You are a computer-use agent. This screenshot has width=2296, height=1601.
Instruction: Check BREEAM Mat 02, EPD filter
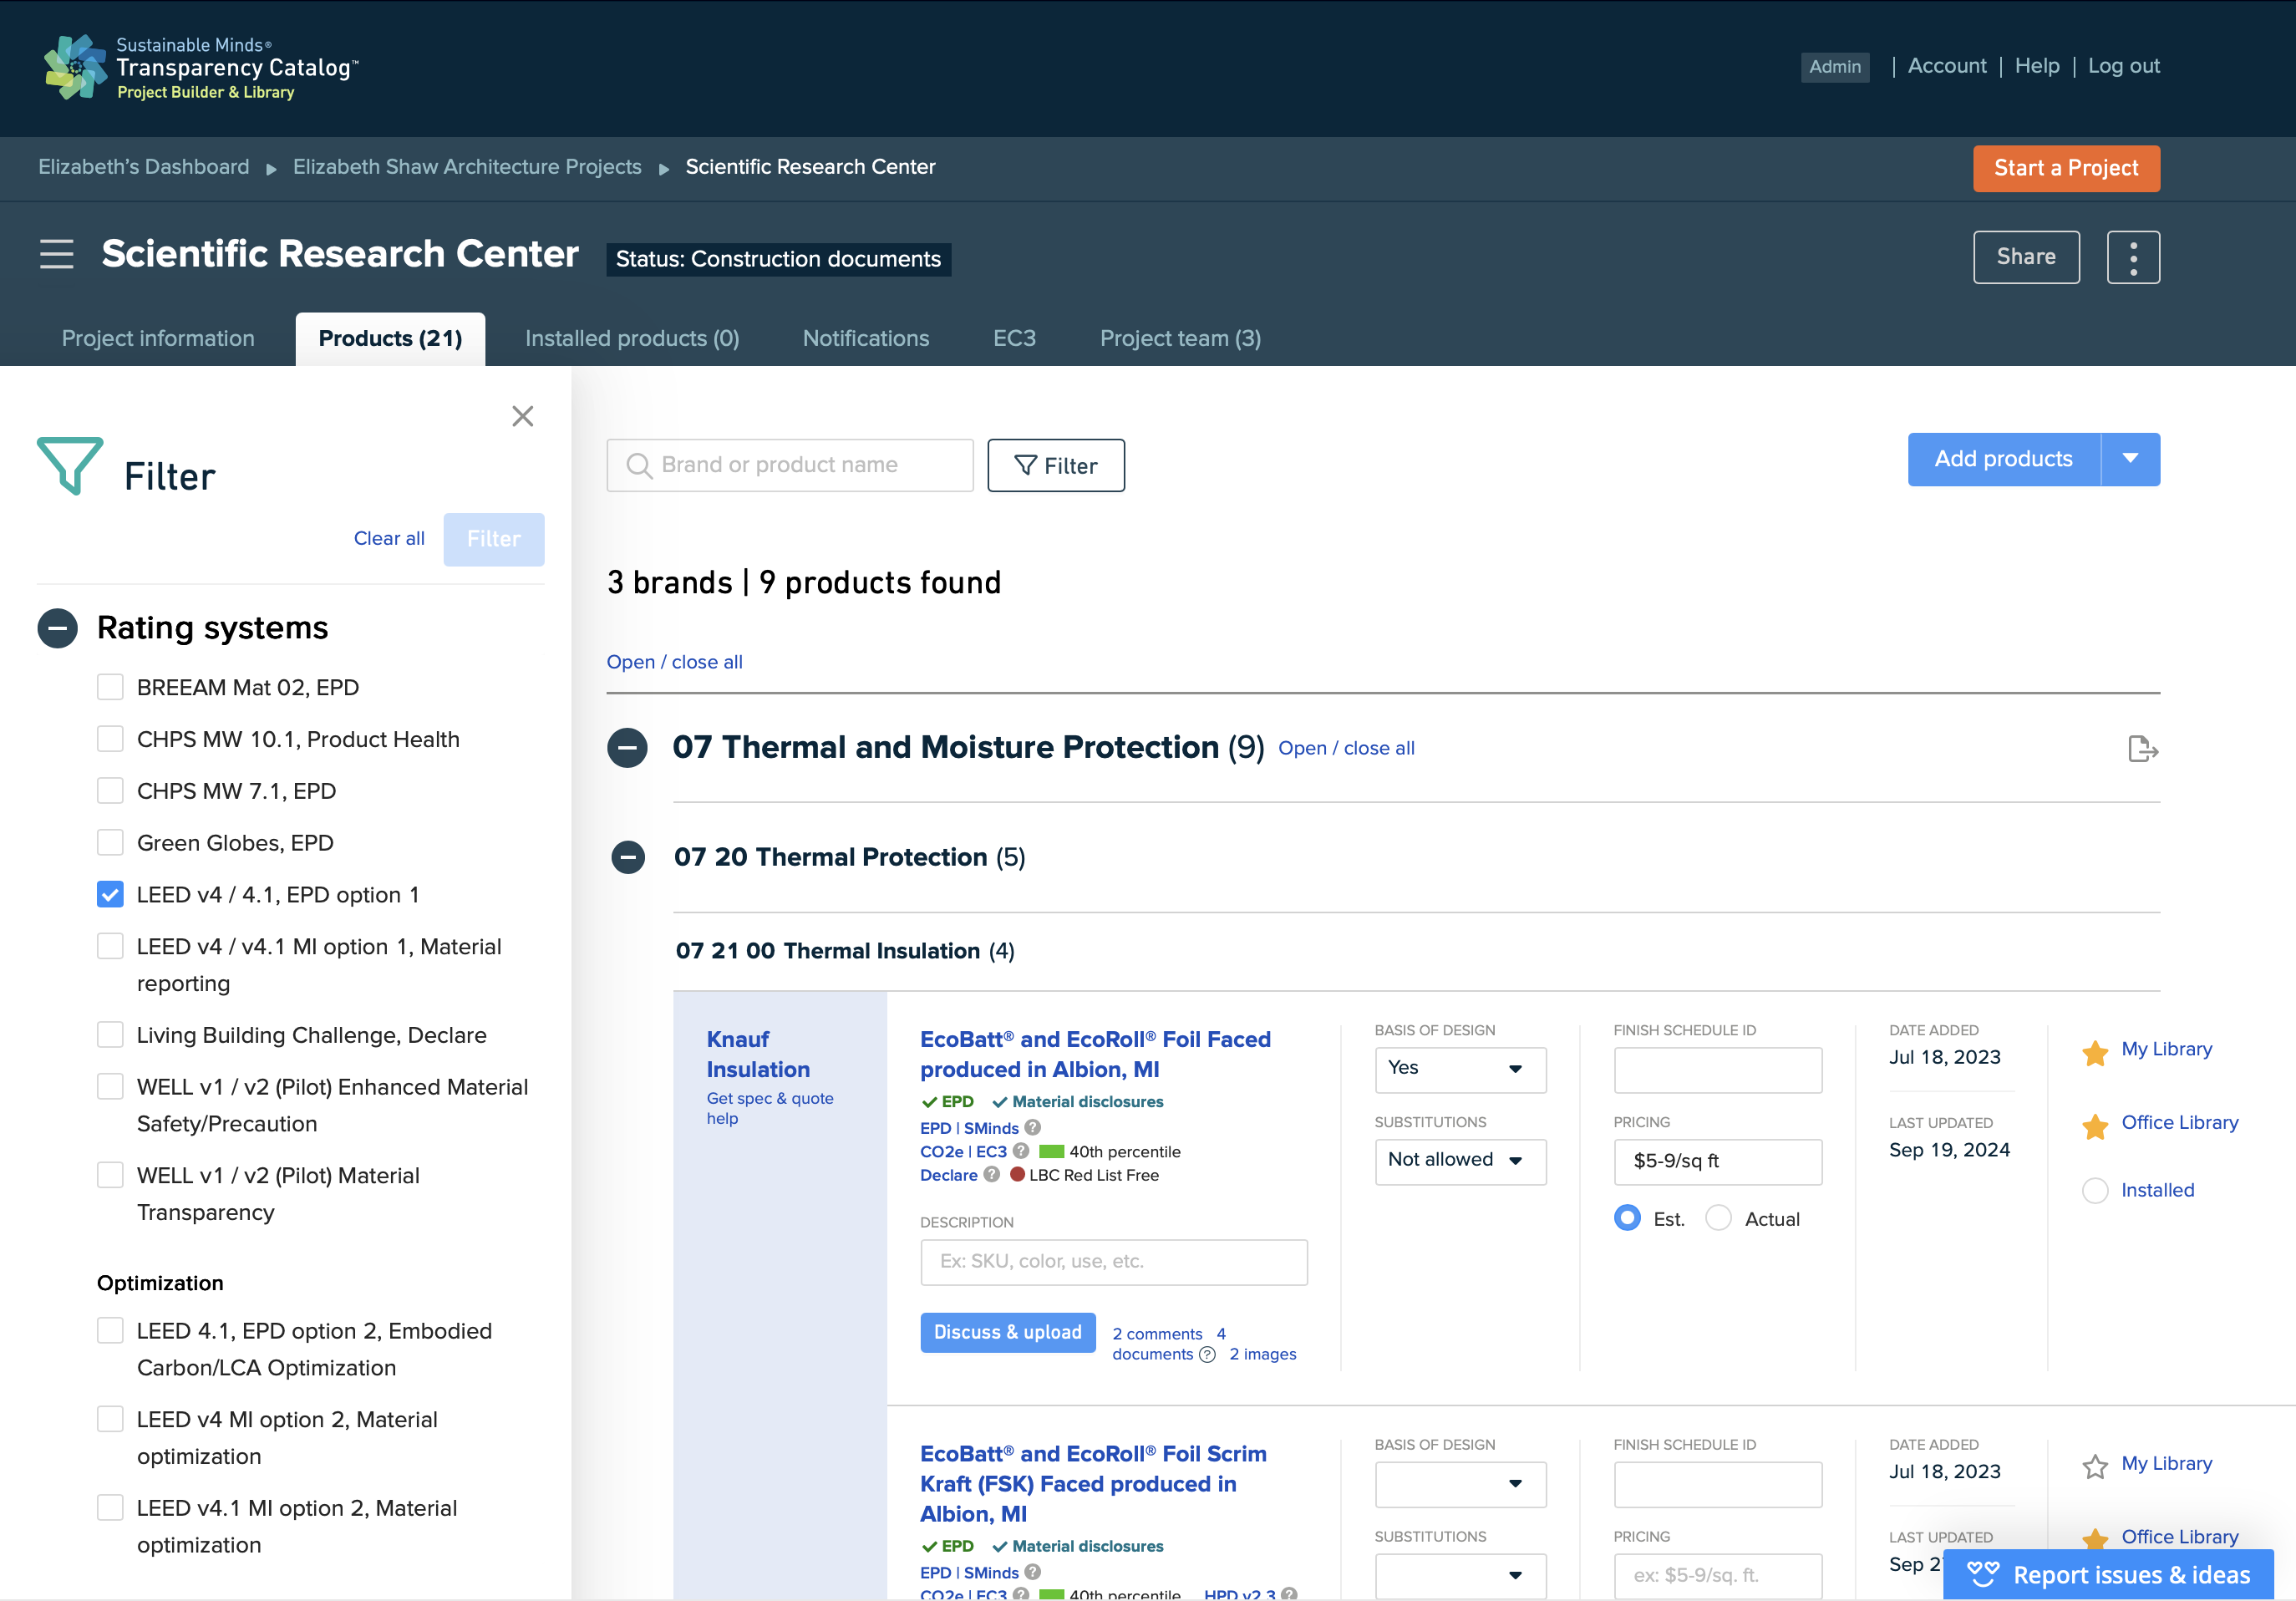click(x=110, y=687)
